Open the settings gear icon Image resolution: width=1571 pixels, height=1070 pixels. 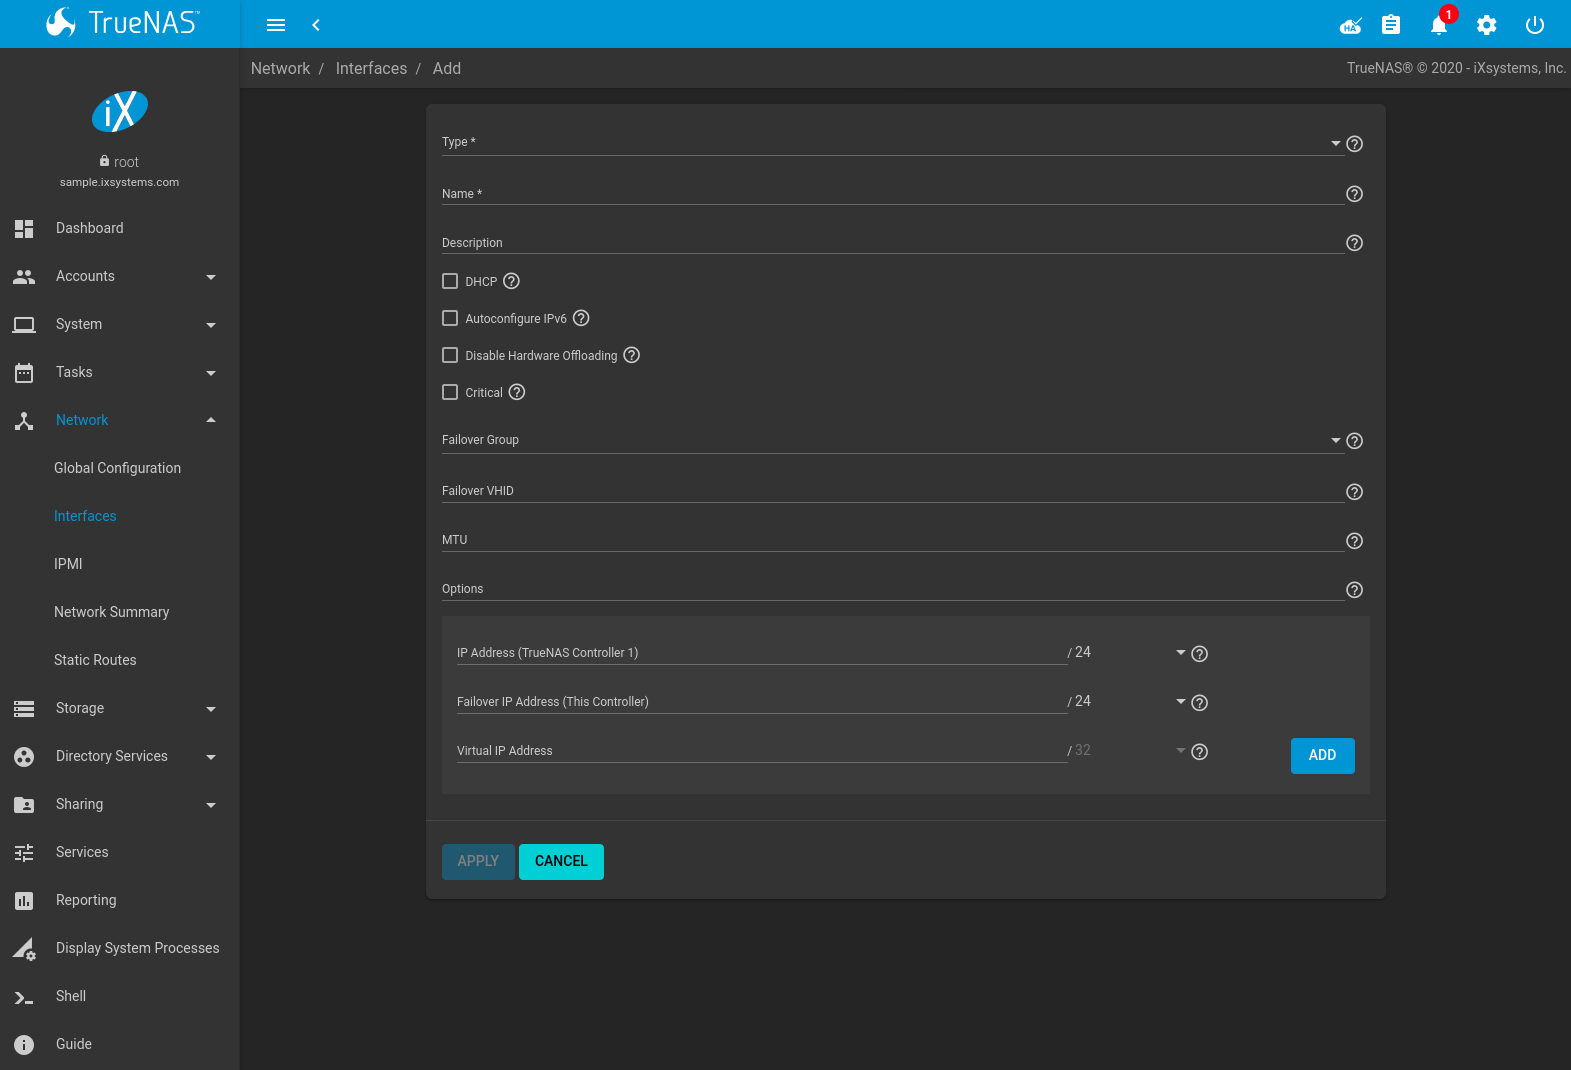coord(1487,25)
